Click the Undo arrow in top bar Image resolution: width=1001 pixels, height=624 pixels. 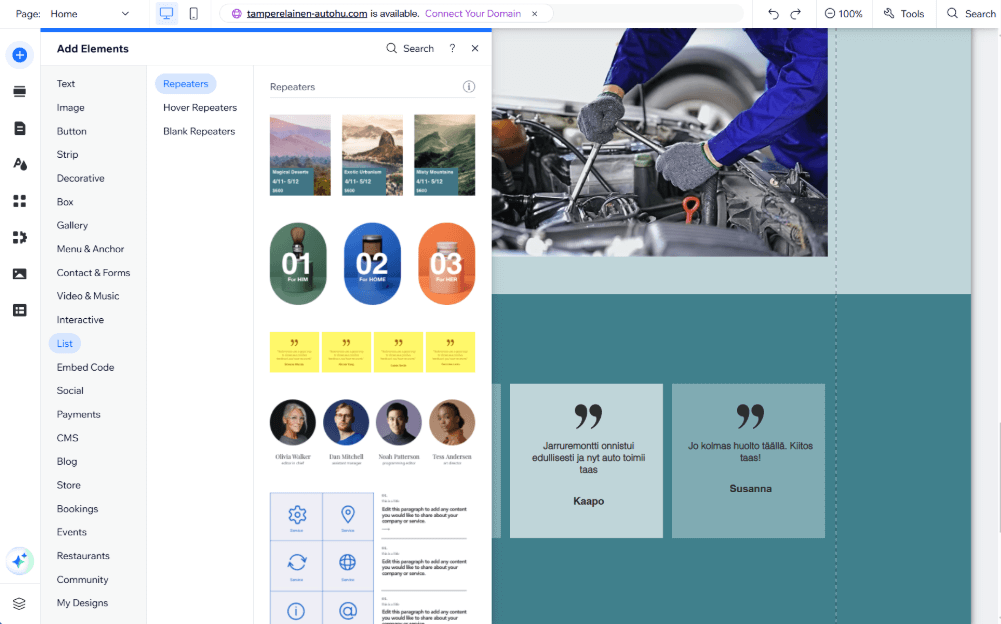[x=773, y=14]
